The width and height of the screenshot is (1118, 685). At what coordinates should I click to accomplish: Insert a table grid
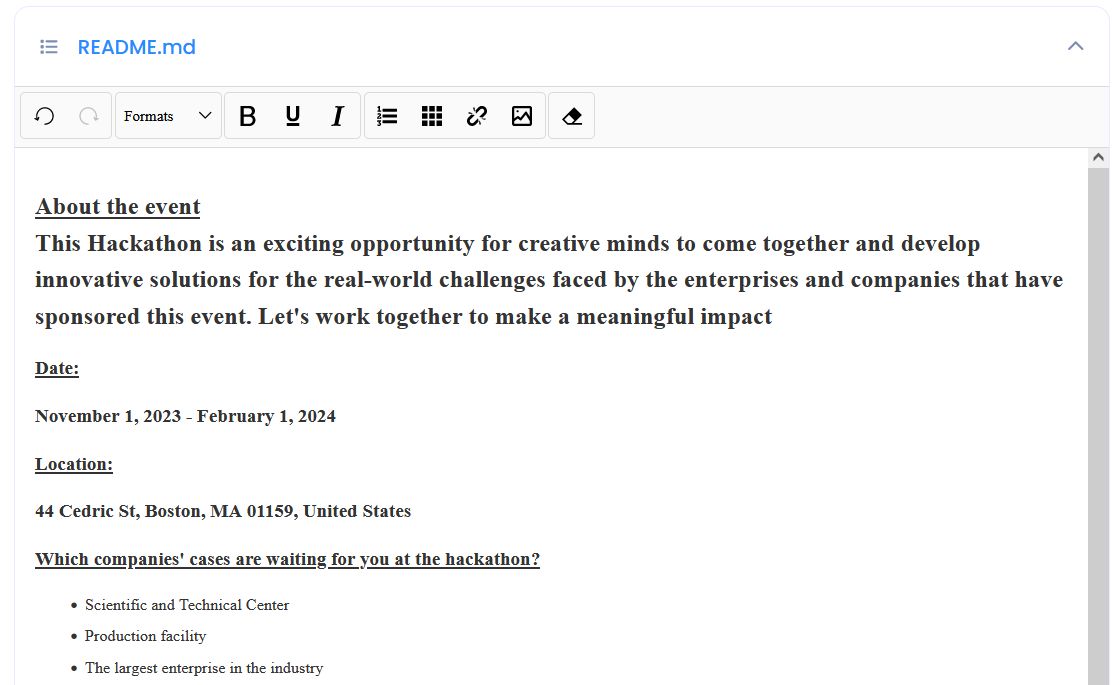pos(432,116)
